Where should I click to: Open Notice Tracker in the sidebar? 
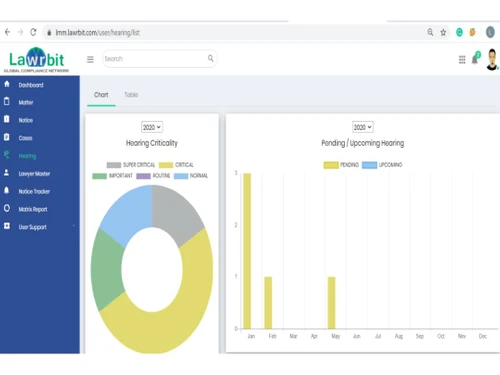34,192
